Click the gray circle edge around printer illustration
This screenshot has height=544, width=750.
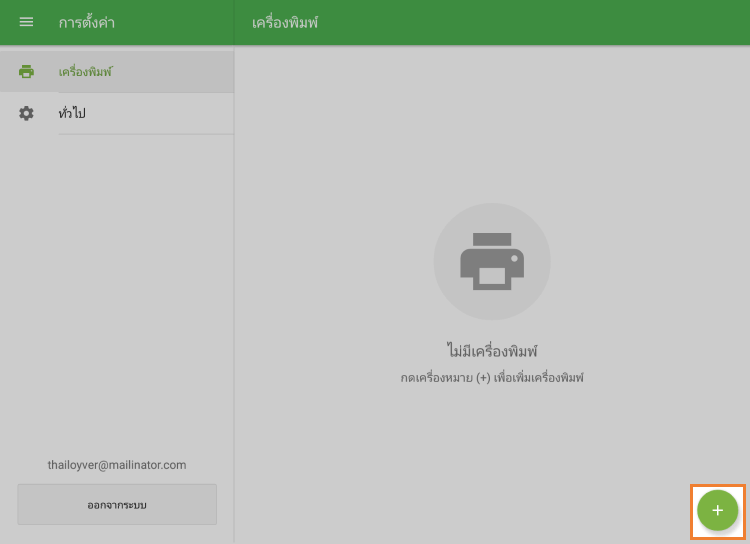[438, 262]
